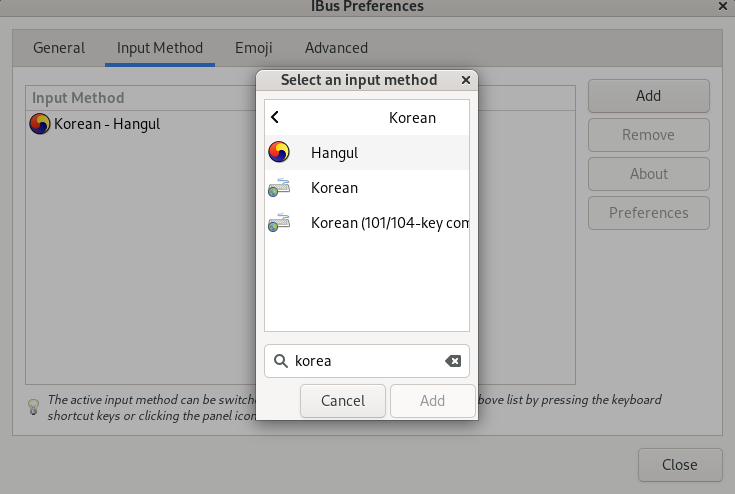Close IBus Preferences with Close button
The width and height of the screenshot is (735, 494).
pyautogui.click(x=680, y=464)
